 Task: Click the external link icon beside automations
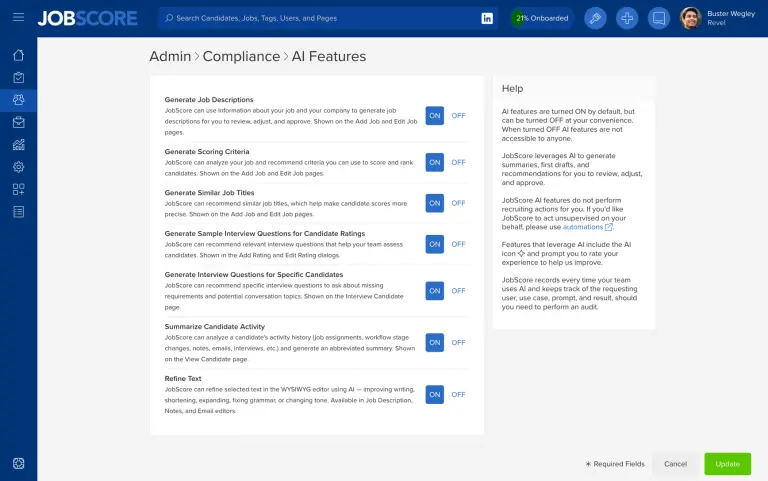click(x=609, y=227)
